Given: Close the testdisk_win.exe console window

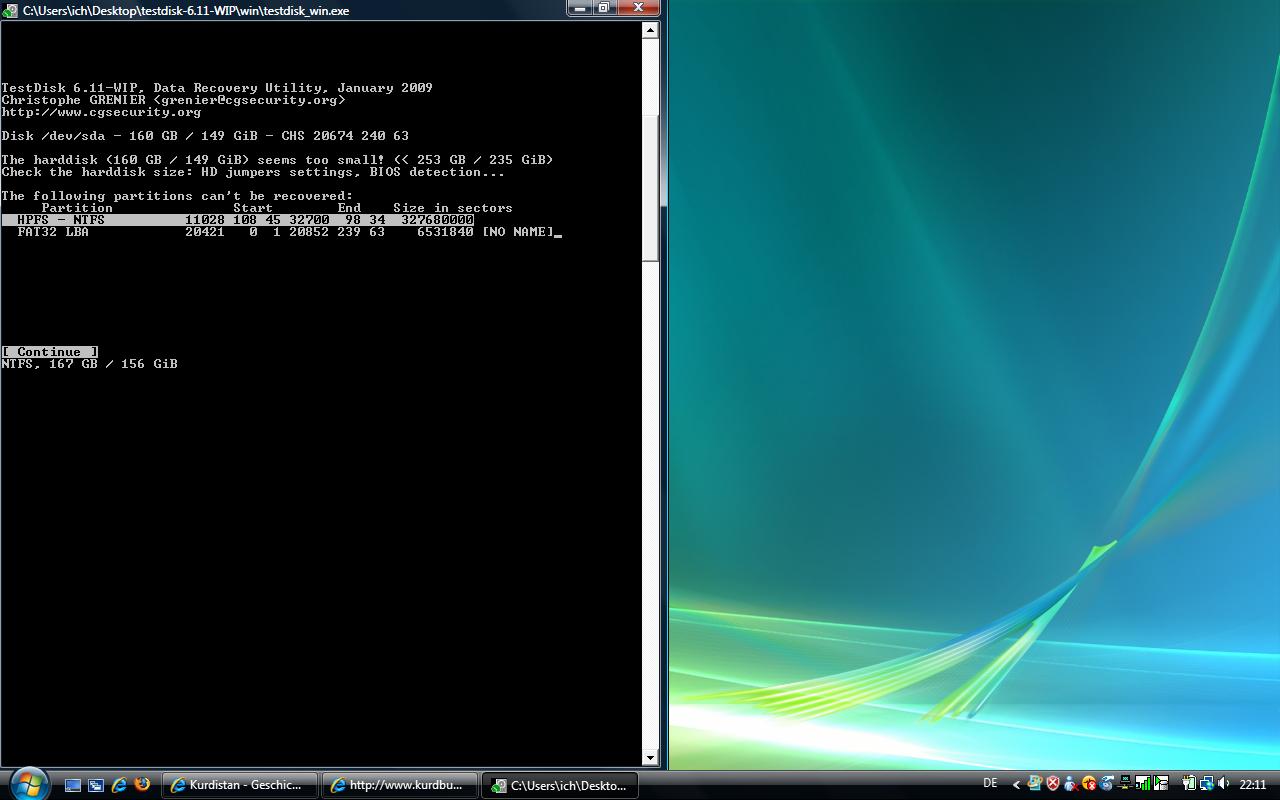Looking at the screenshot, I should [x=638, y=8].
